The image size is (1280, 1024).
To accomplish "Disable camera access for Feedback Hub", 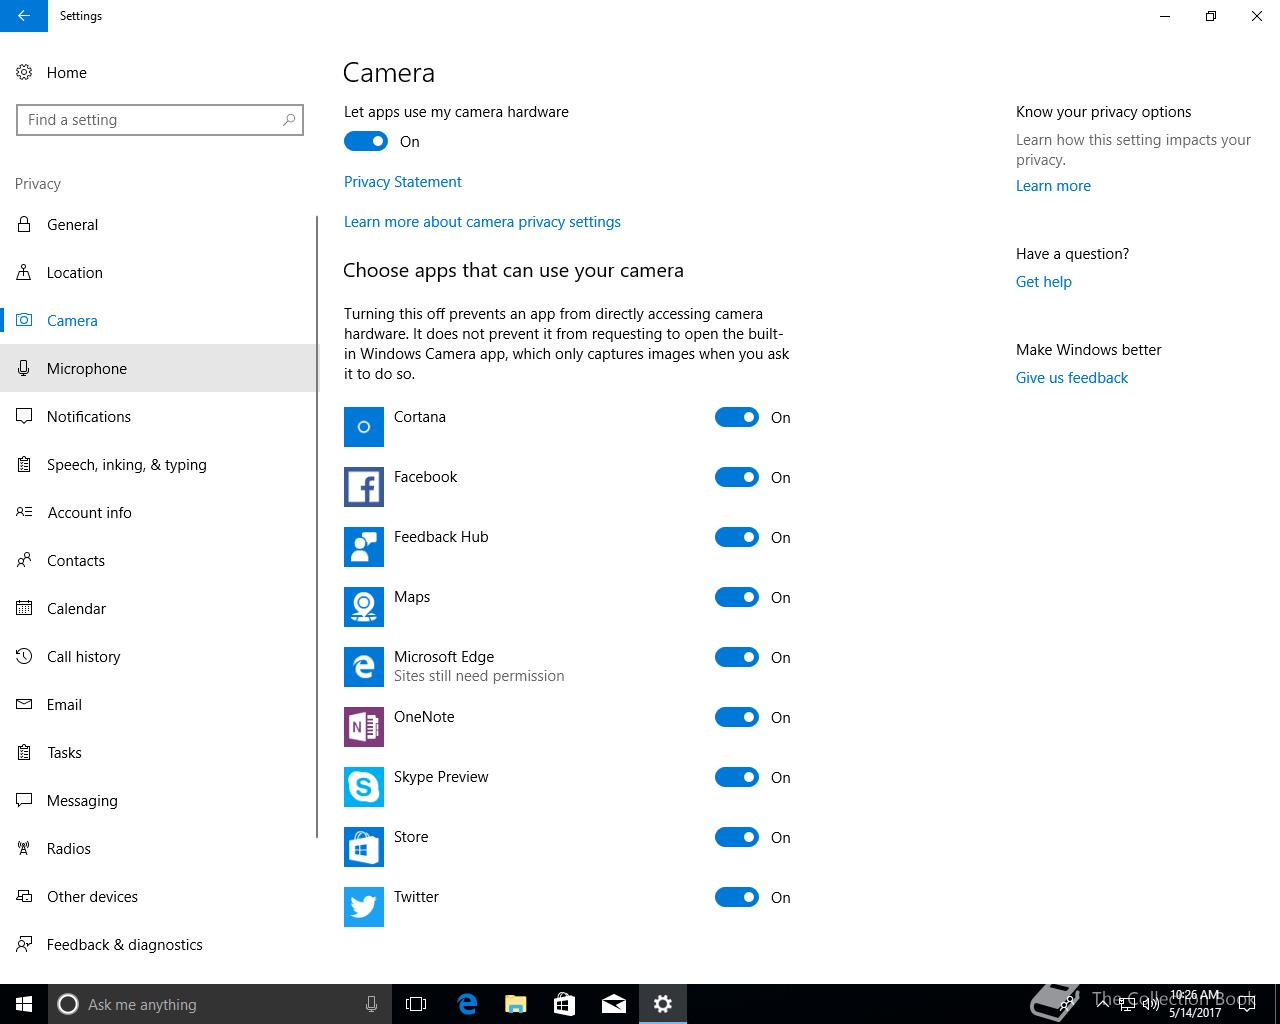I will [737, 538].
